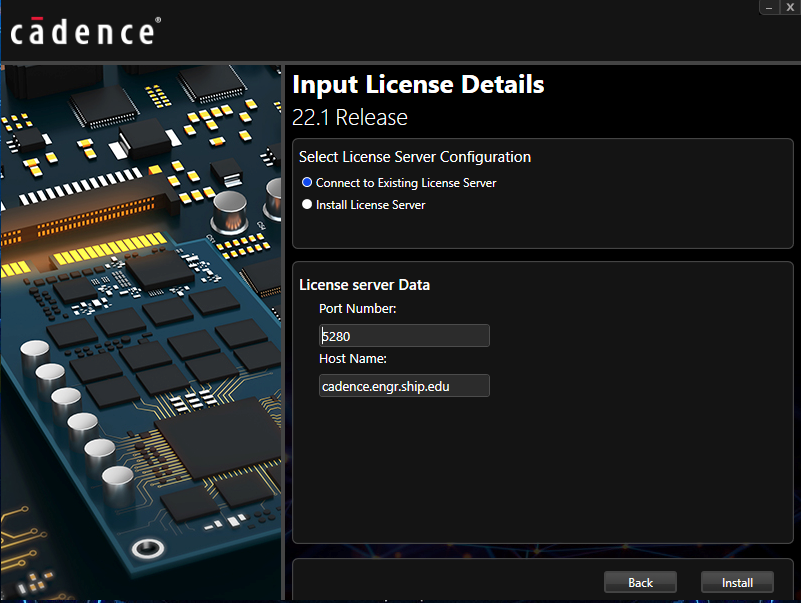This screenshot has height=603, width=801.
Task: Click the Cadence logo
Action: click(82, 32)
